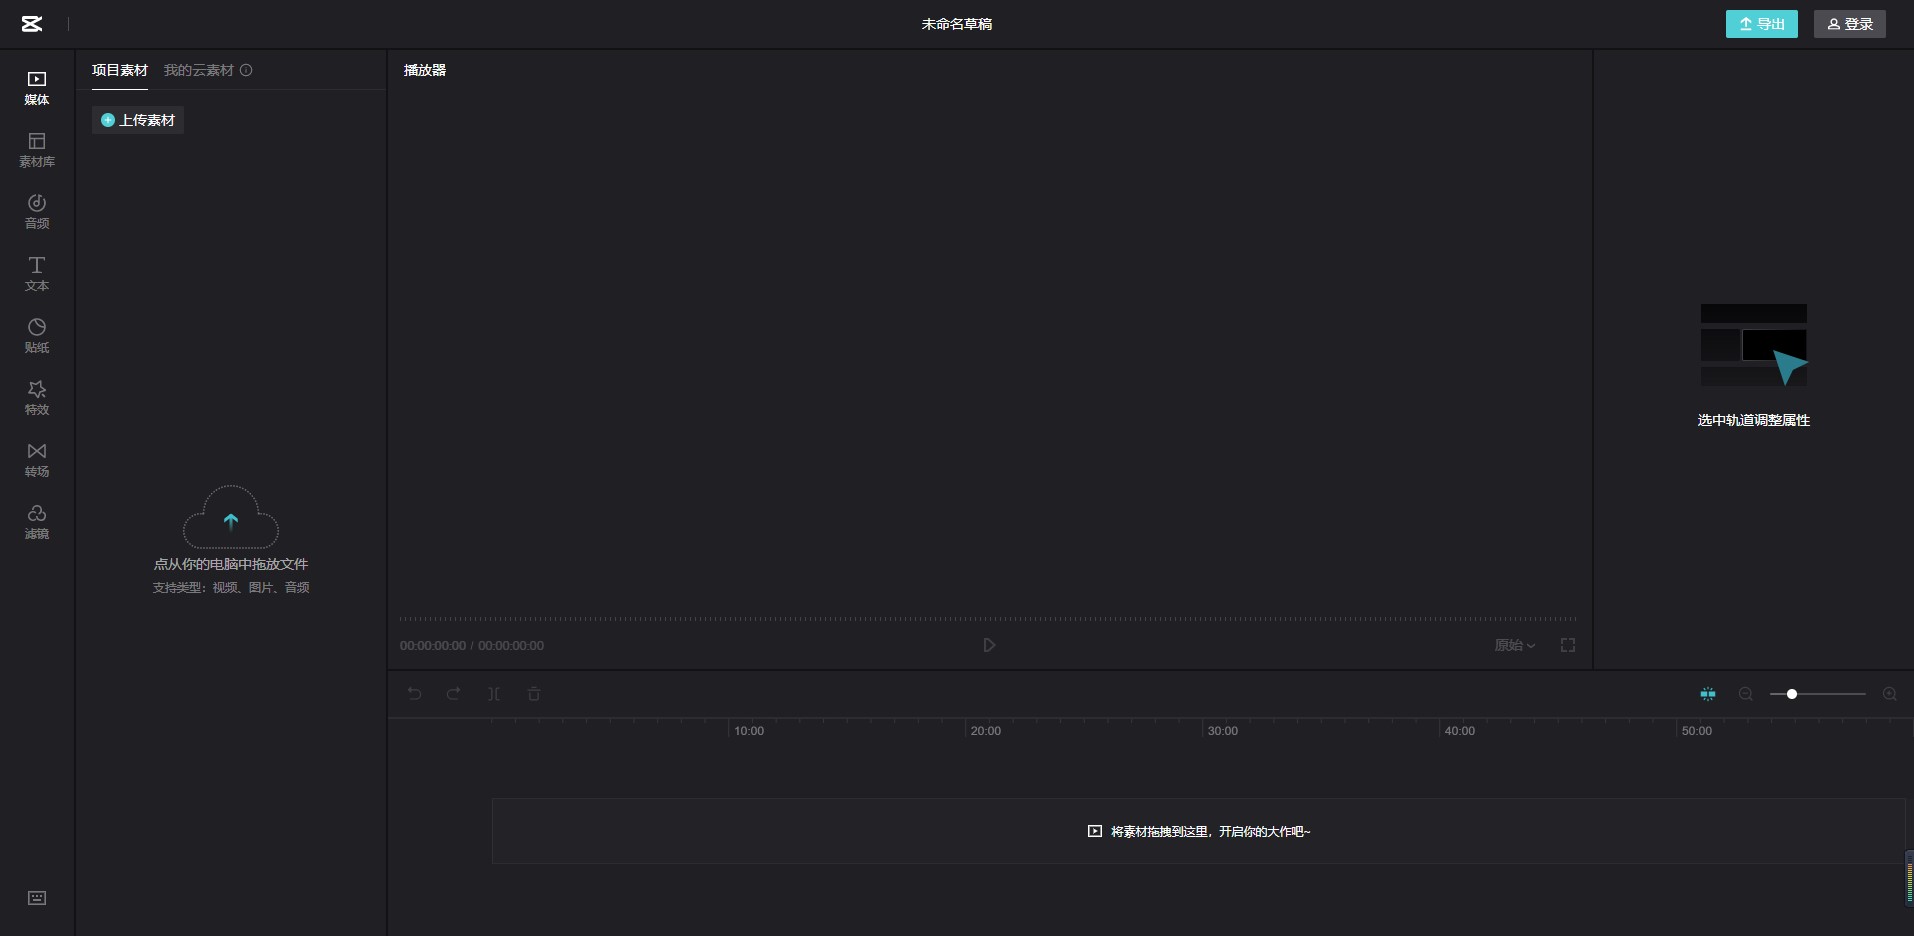The width and height of the screenshot is (1914, 936).
Task: Click the 00:00:00:00 timecode display
Action: pyautogui.click(x=472, y=646)
